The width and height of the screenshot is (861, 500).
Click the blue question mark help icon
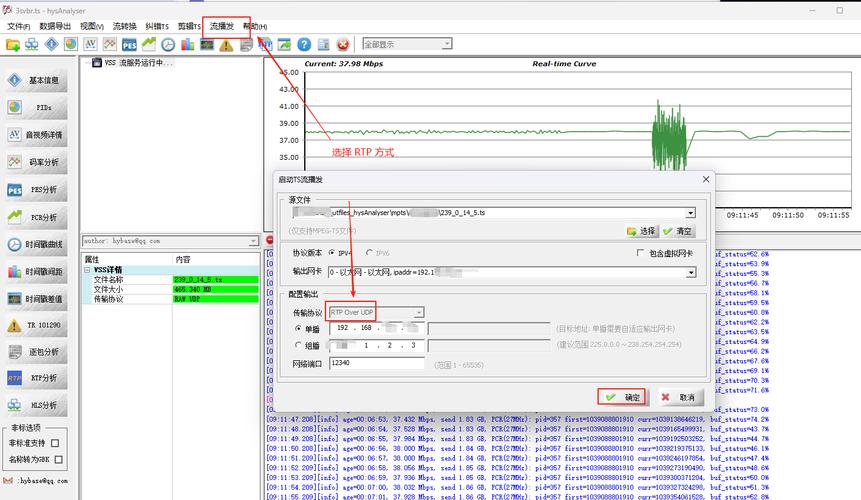click(304, 45)
